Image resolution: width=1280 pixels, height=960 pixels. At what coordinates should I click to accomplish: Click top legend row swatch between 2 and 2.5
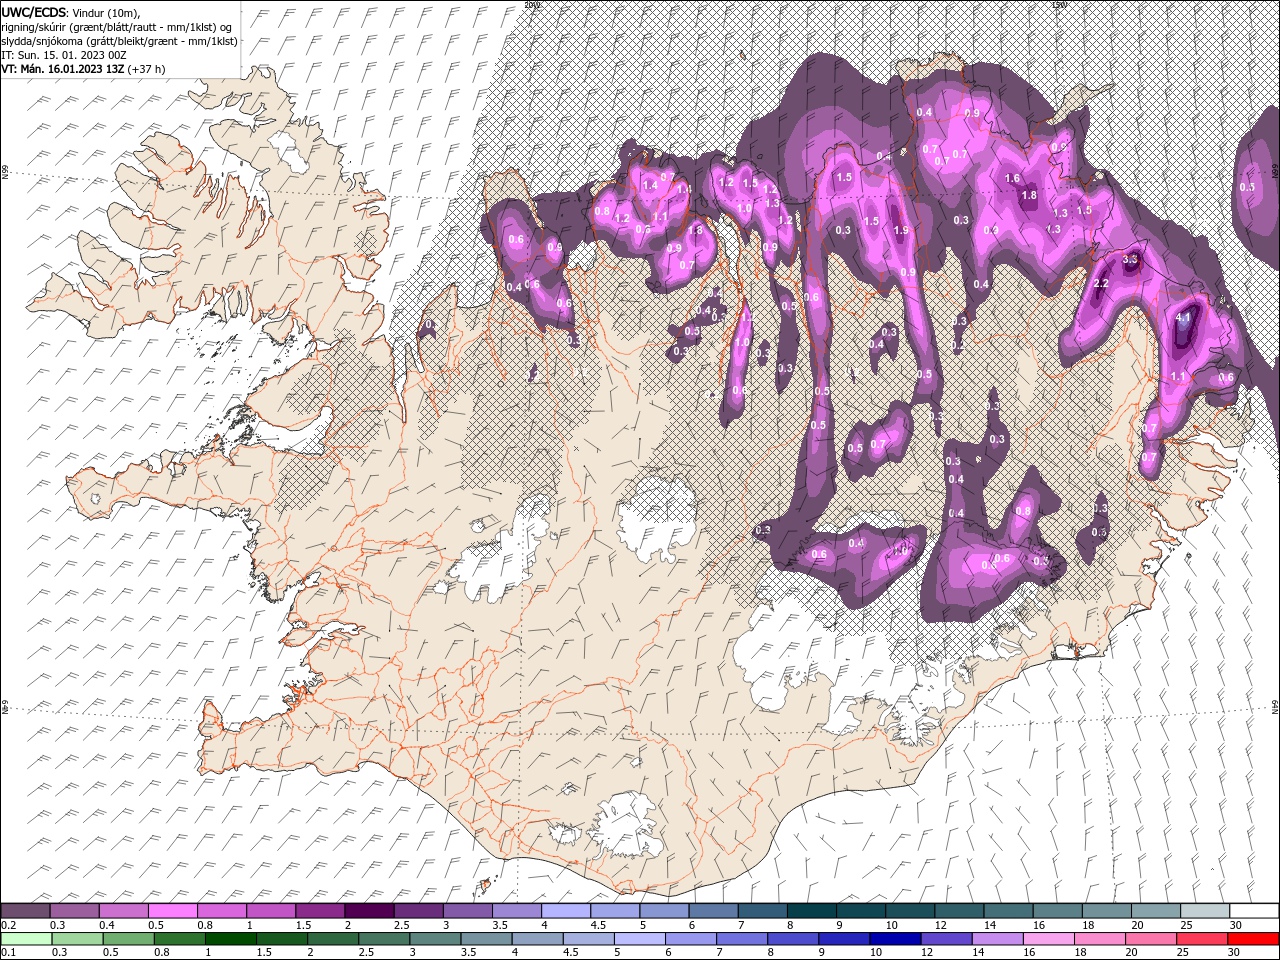(370, 911)
